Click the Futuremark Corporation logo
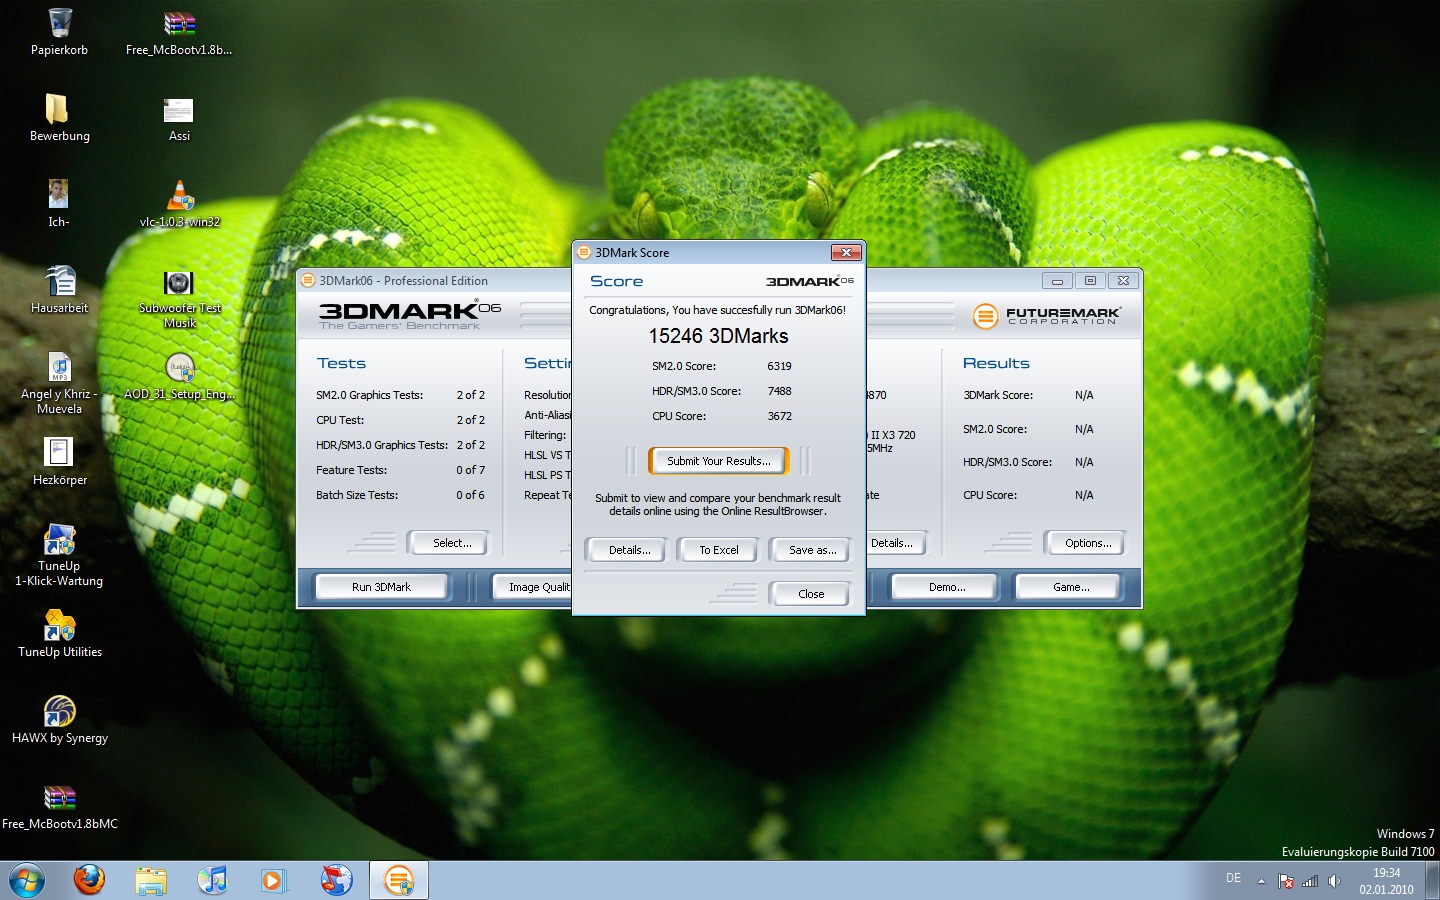Image resolution: width=1440 pixels, height=900 pixels. (x=1046, y=316)
